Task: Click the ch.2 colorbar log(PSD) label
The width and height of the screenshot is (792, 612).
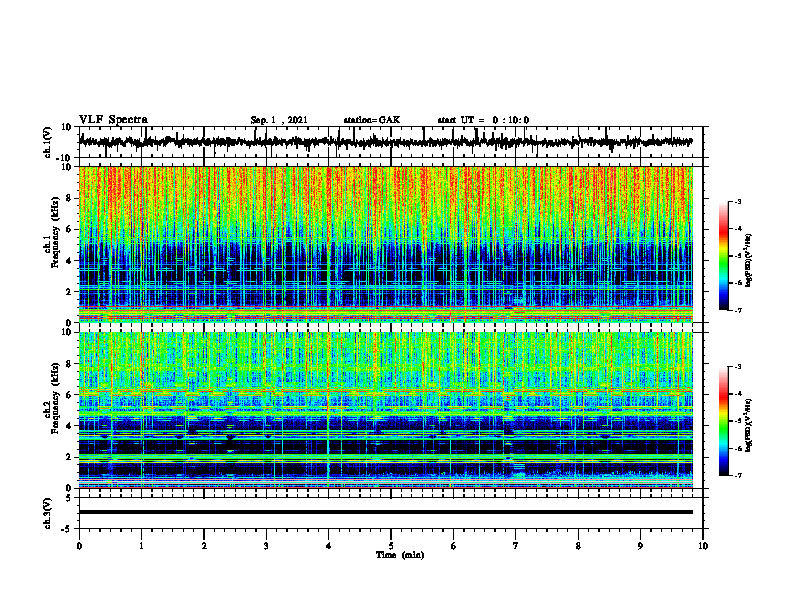Action: click(749, 425)
